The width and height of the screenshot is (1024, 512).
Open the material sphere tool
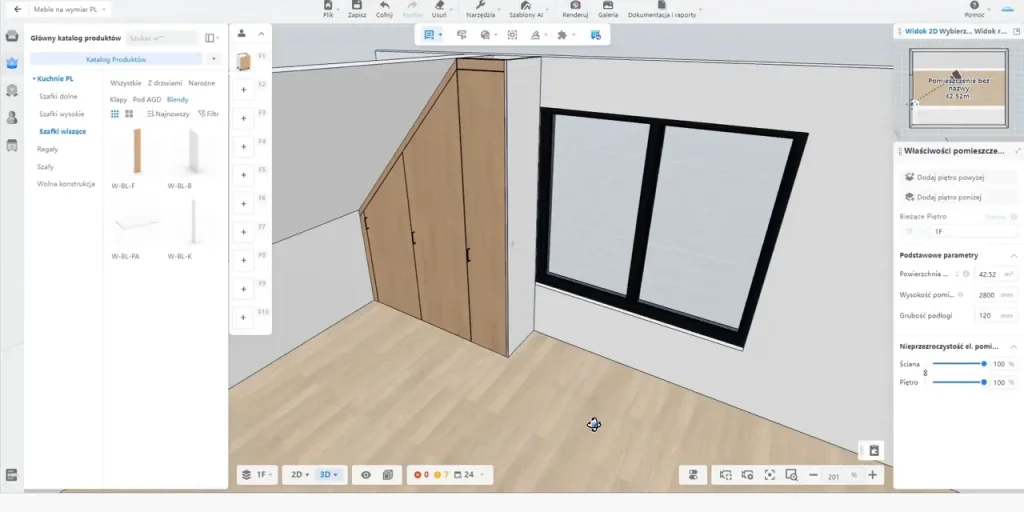485,35
